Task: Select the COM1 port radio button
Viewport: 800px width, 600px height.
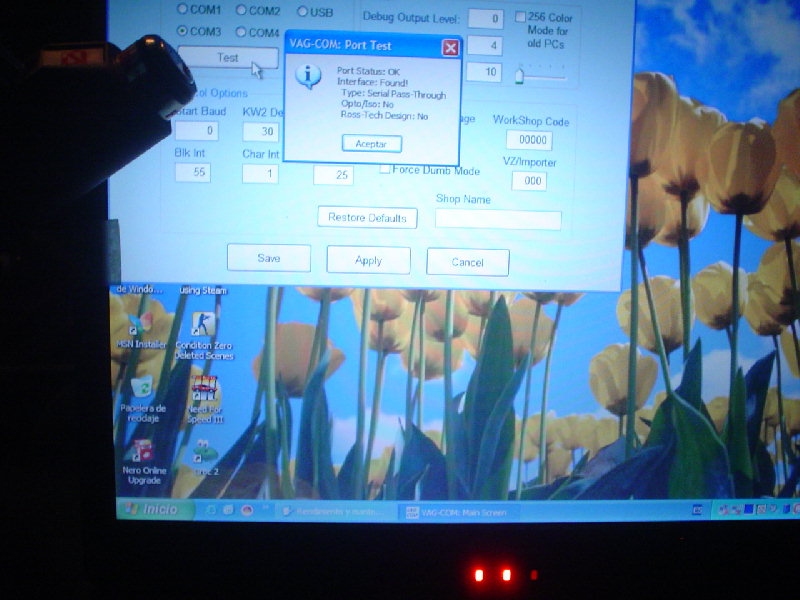Action: tap(182, 9)
